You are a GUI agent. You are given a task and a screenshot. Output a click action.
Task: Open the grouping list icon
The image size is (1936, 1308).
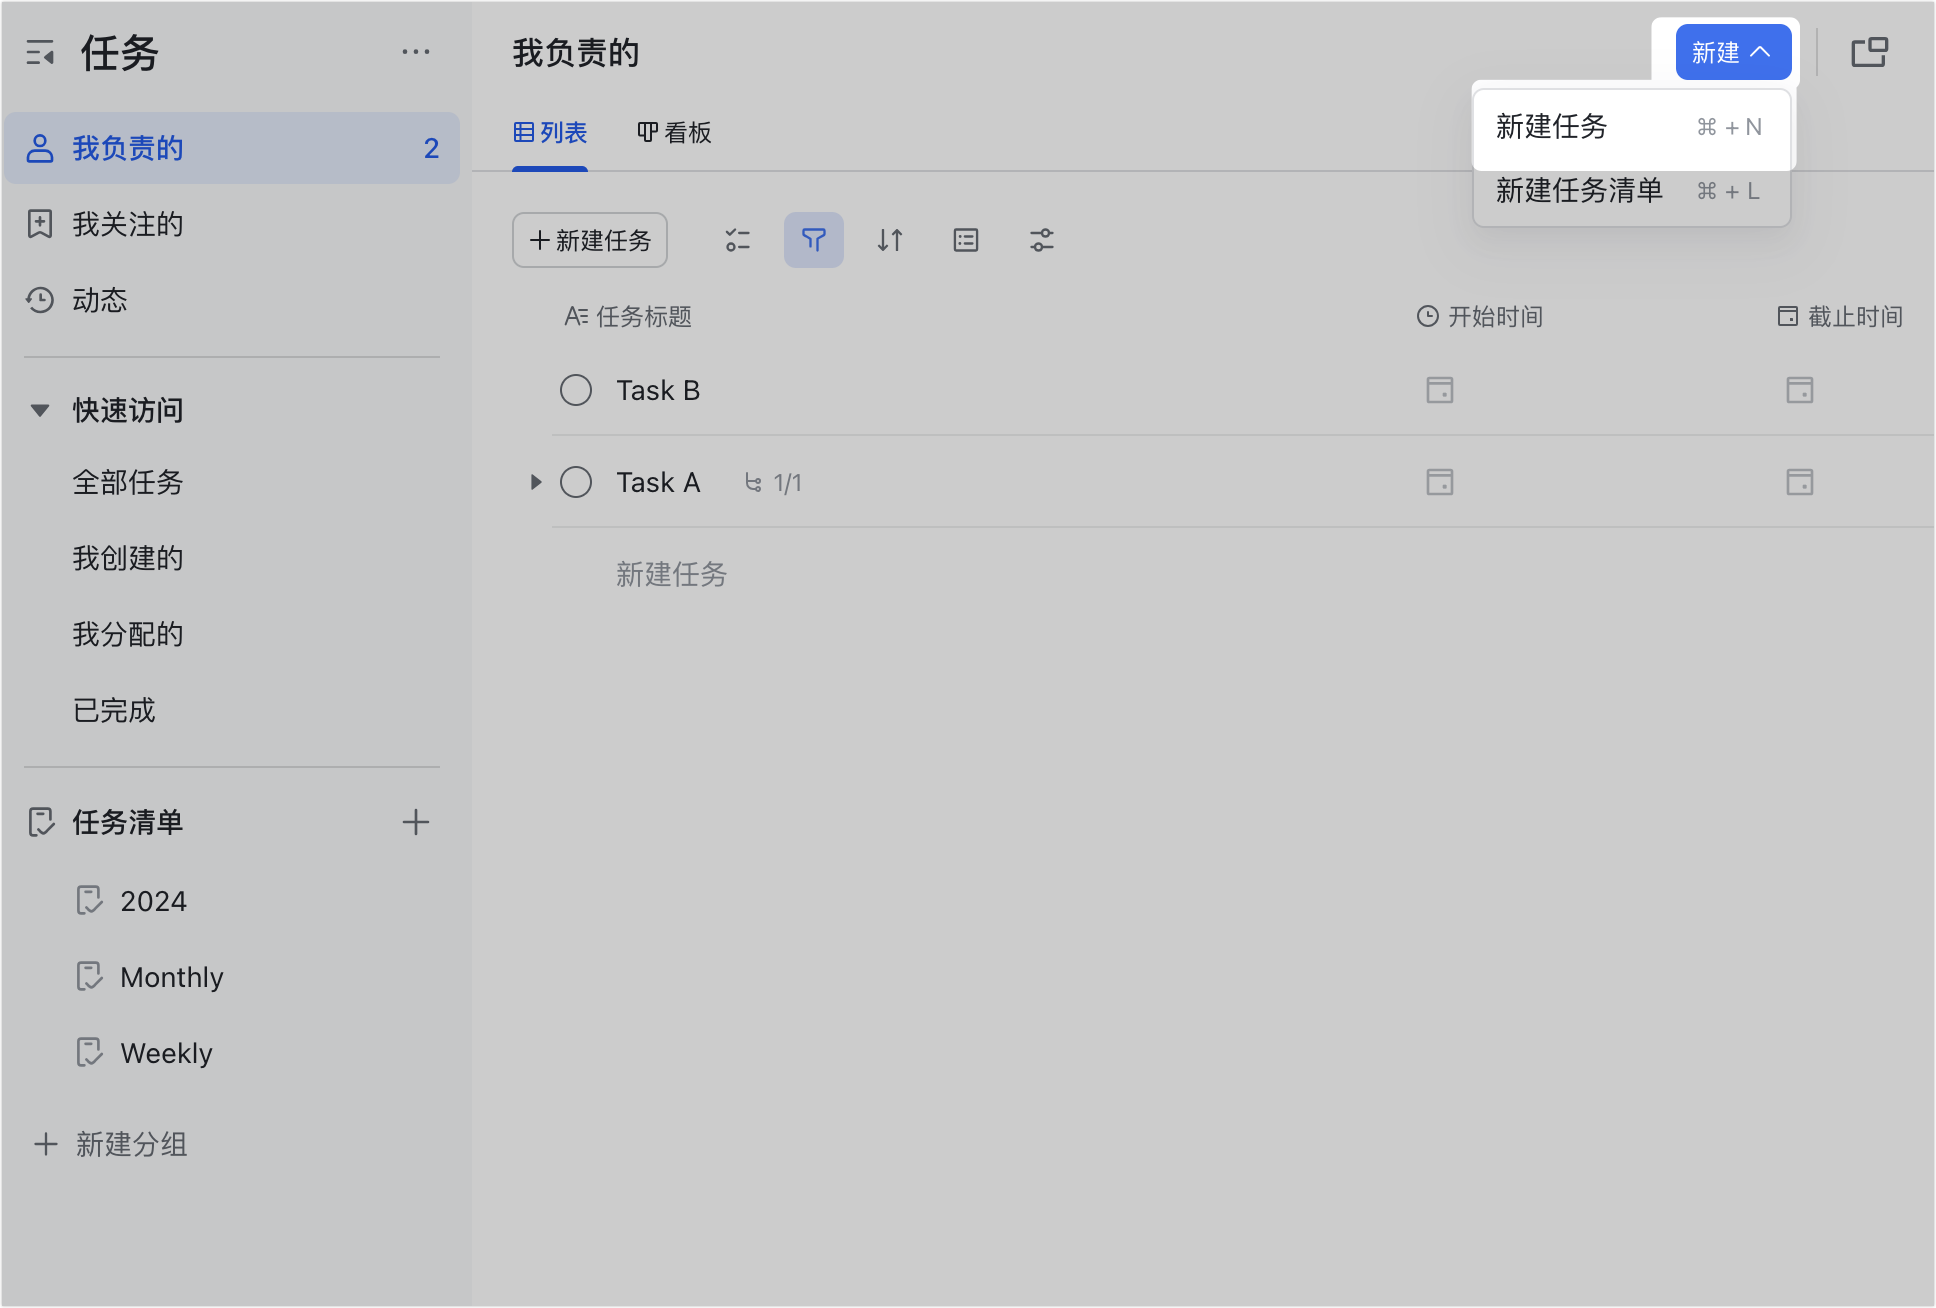click(966, 240)
